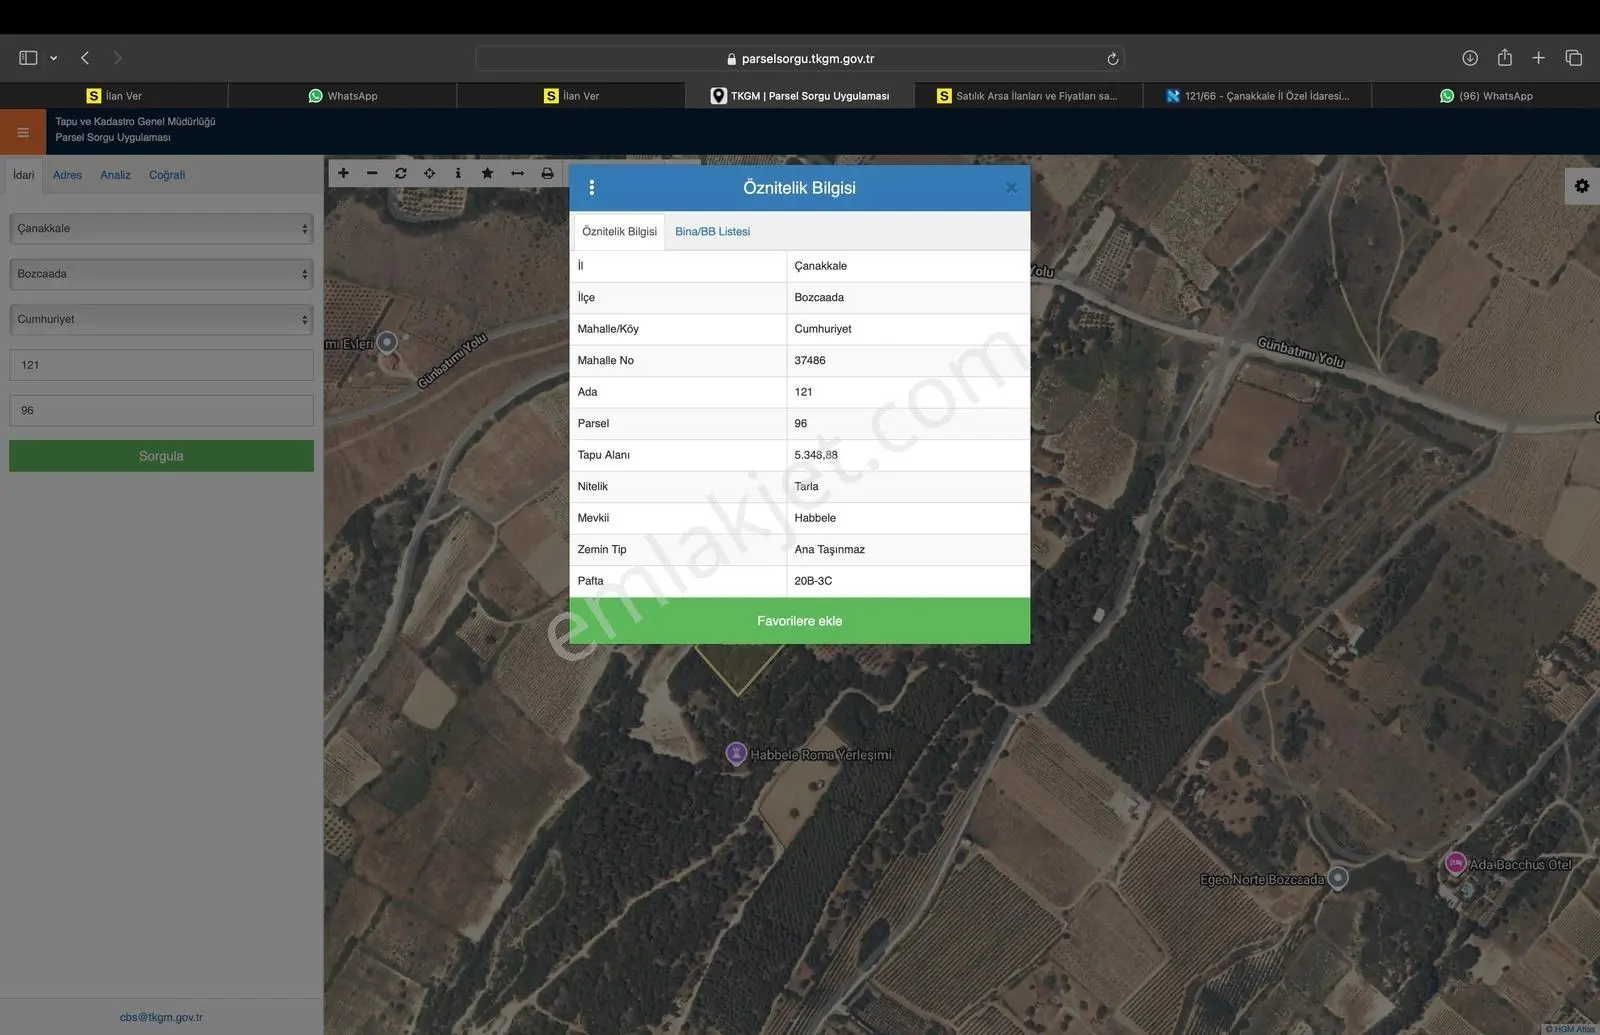Click the Parsel input field showing 96
This screenshot has height=1035, width=1600.
(161, 410)
